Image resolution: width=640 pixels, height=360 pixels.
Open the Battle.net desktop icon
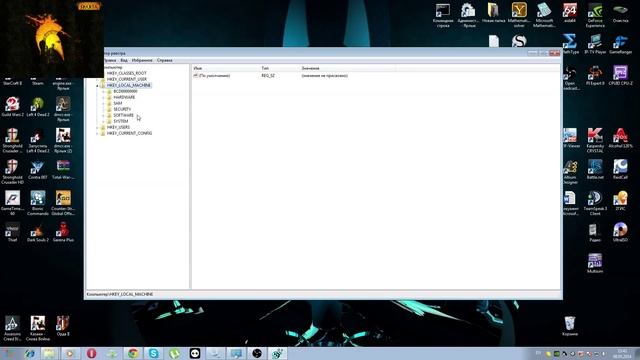click(x=595, y=170)
